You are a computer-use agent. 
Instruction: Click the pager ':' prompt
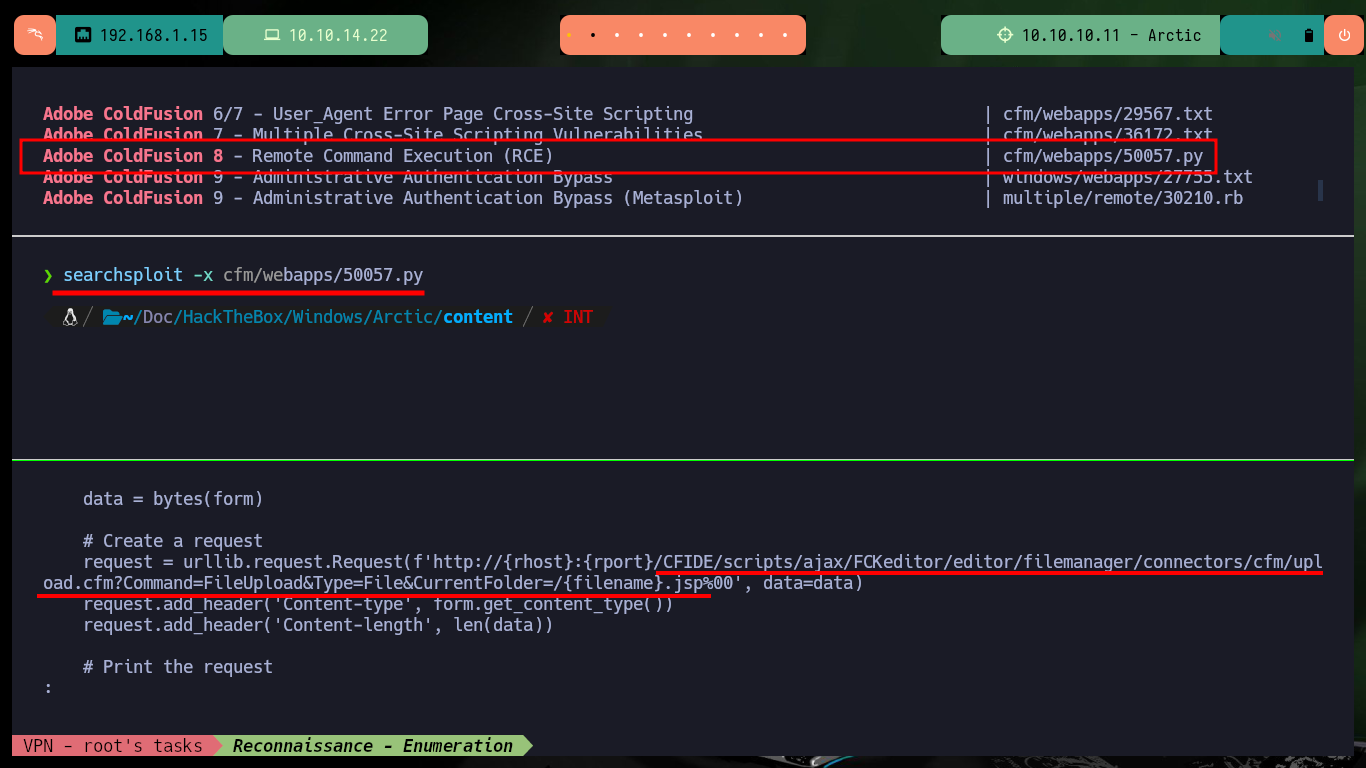click(47, 688)
